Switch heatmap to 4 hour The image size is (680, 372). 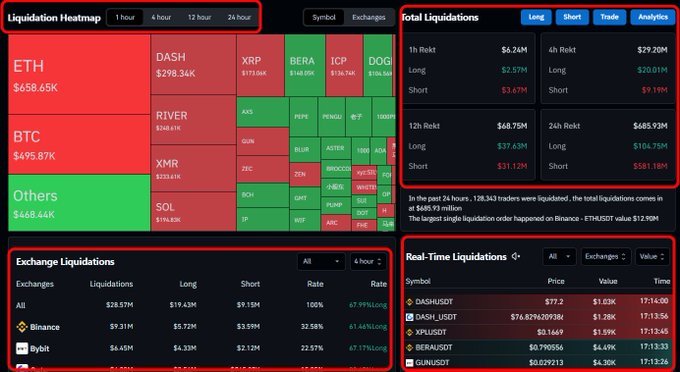[161, 17]
